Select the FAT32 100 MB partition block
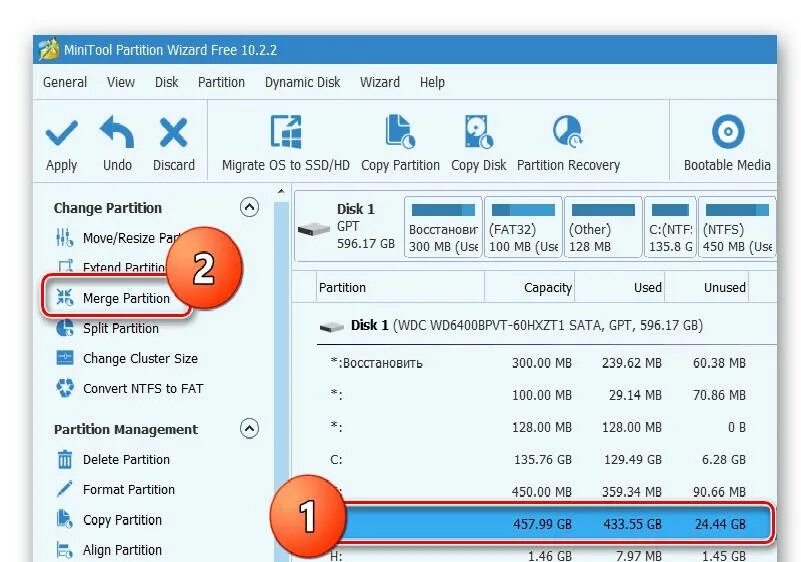The height and width of the screenshot is (562, 801). 523,227
